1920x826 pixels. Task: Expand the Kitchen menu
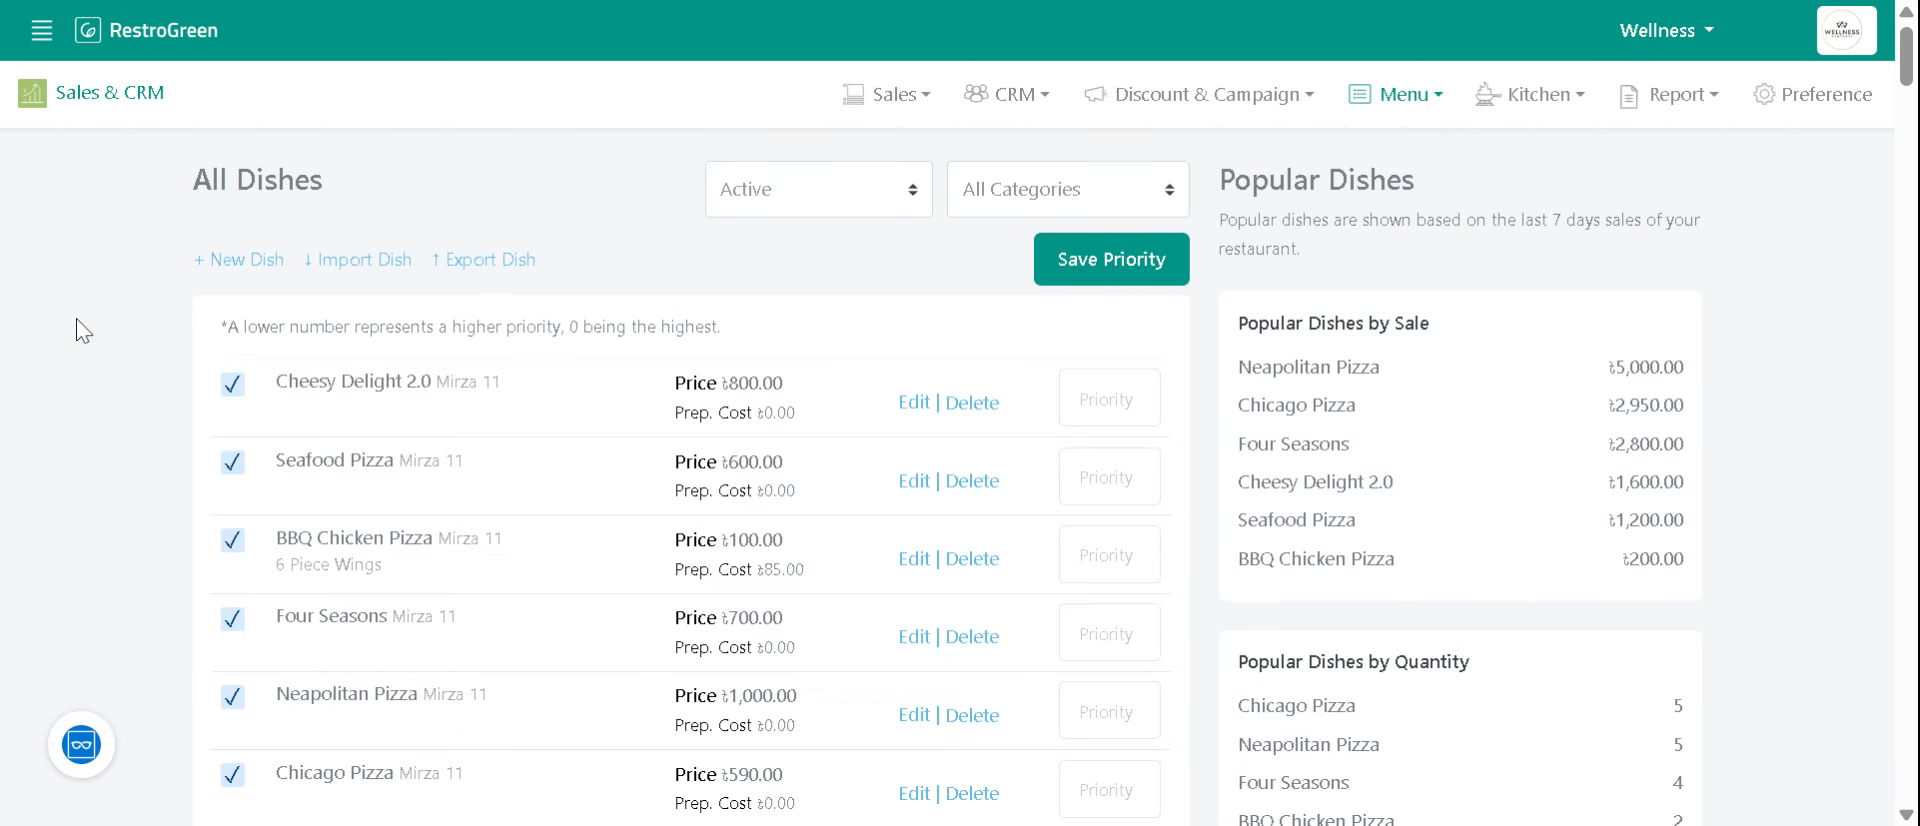[x=1530, y=94]
